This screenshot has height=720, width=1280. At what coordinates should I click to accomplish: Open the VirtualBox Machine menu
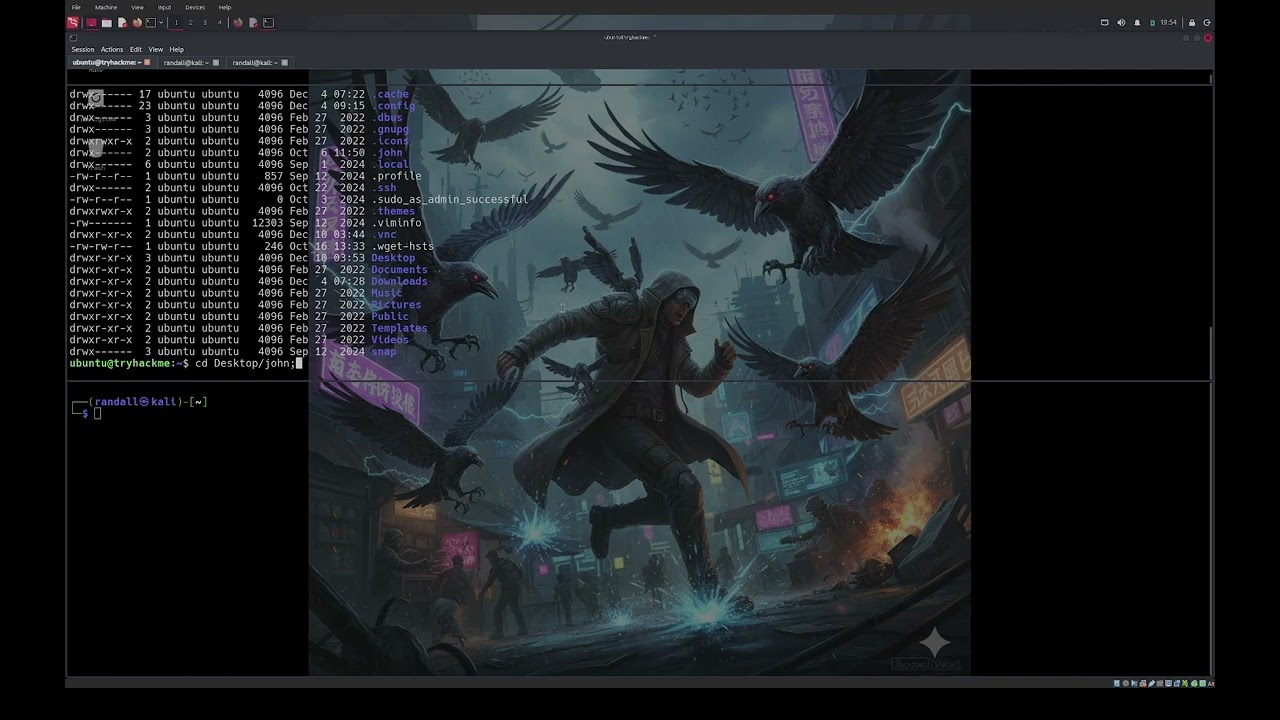coord(106,7)
